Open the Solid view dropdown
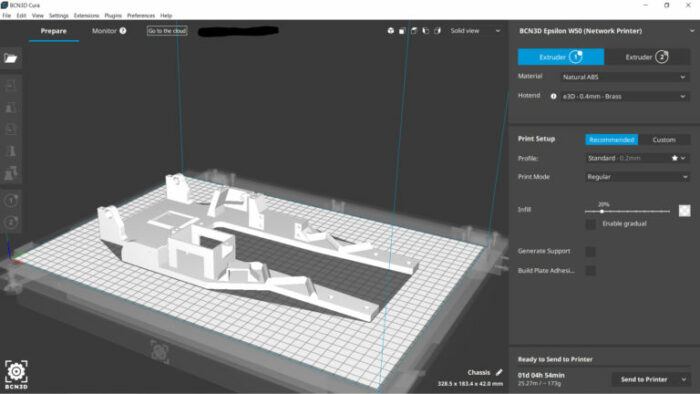700x394 pixels. [x=475, y=31]
